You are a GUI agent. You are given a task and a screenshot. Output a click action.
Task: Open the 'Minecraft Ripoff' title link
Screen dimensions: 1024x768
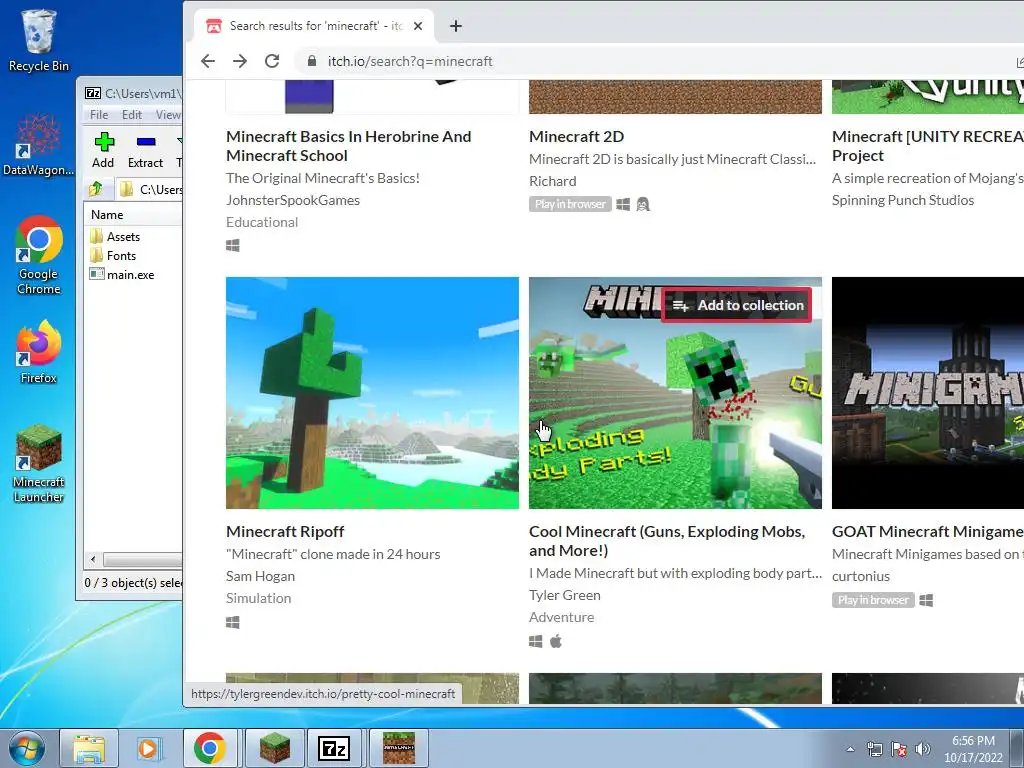[285, 532]
